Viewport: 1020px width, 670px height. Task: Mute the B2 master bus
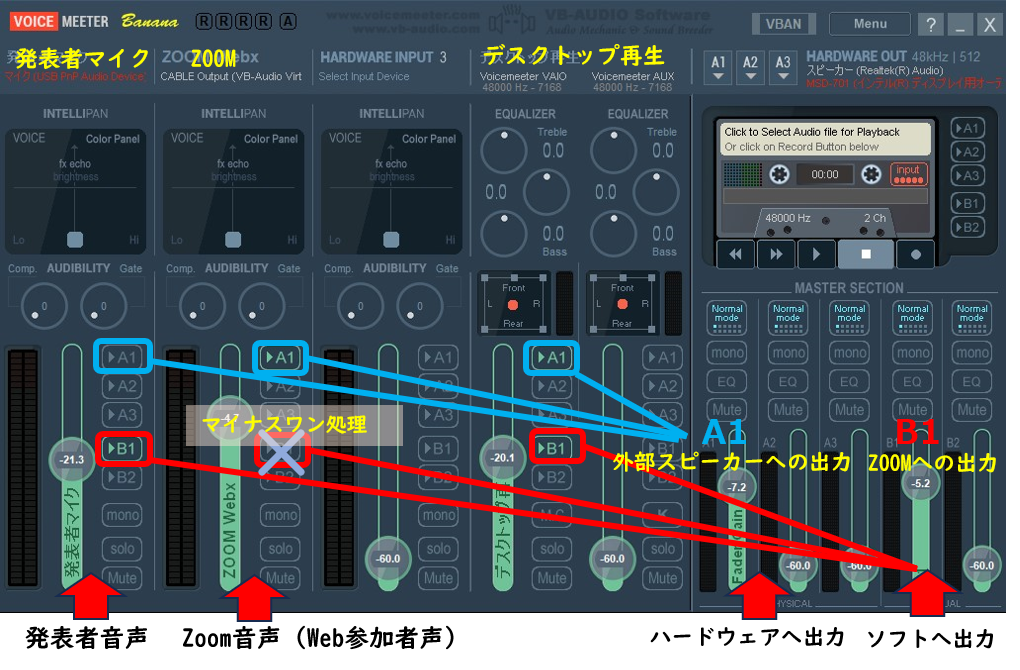(x=972, y=410)
